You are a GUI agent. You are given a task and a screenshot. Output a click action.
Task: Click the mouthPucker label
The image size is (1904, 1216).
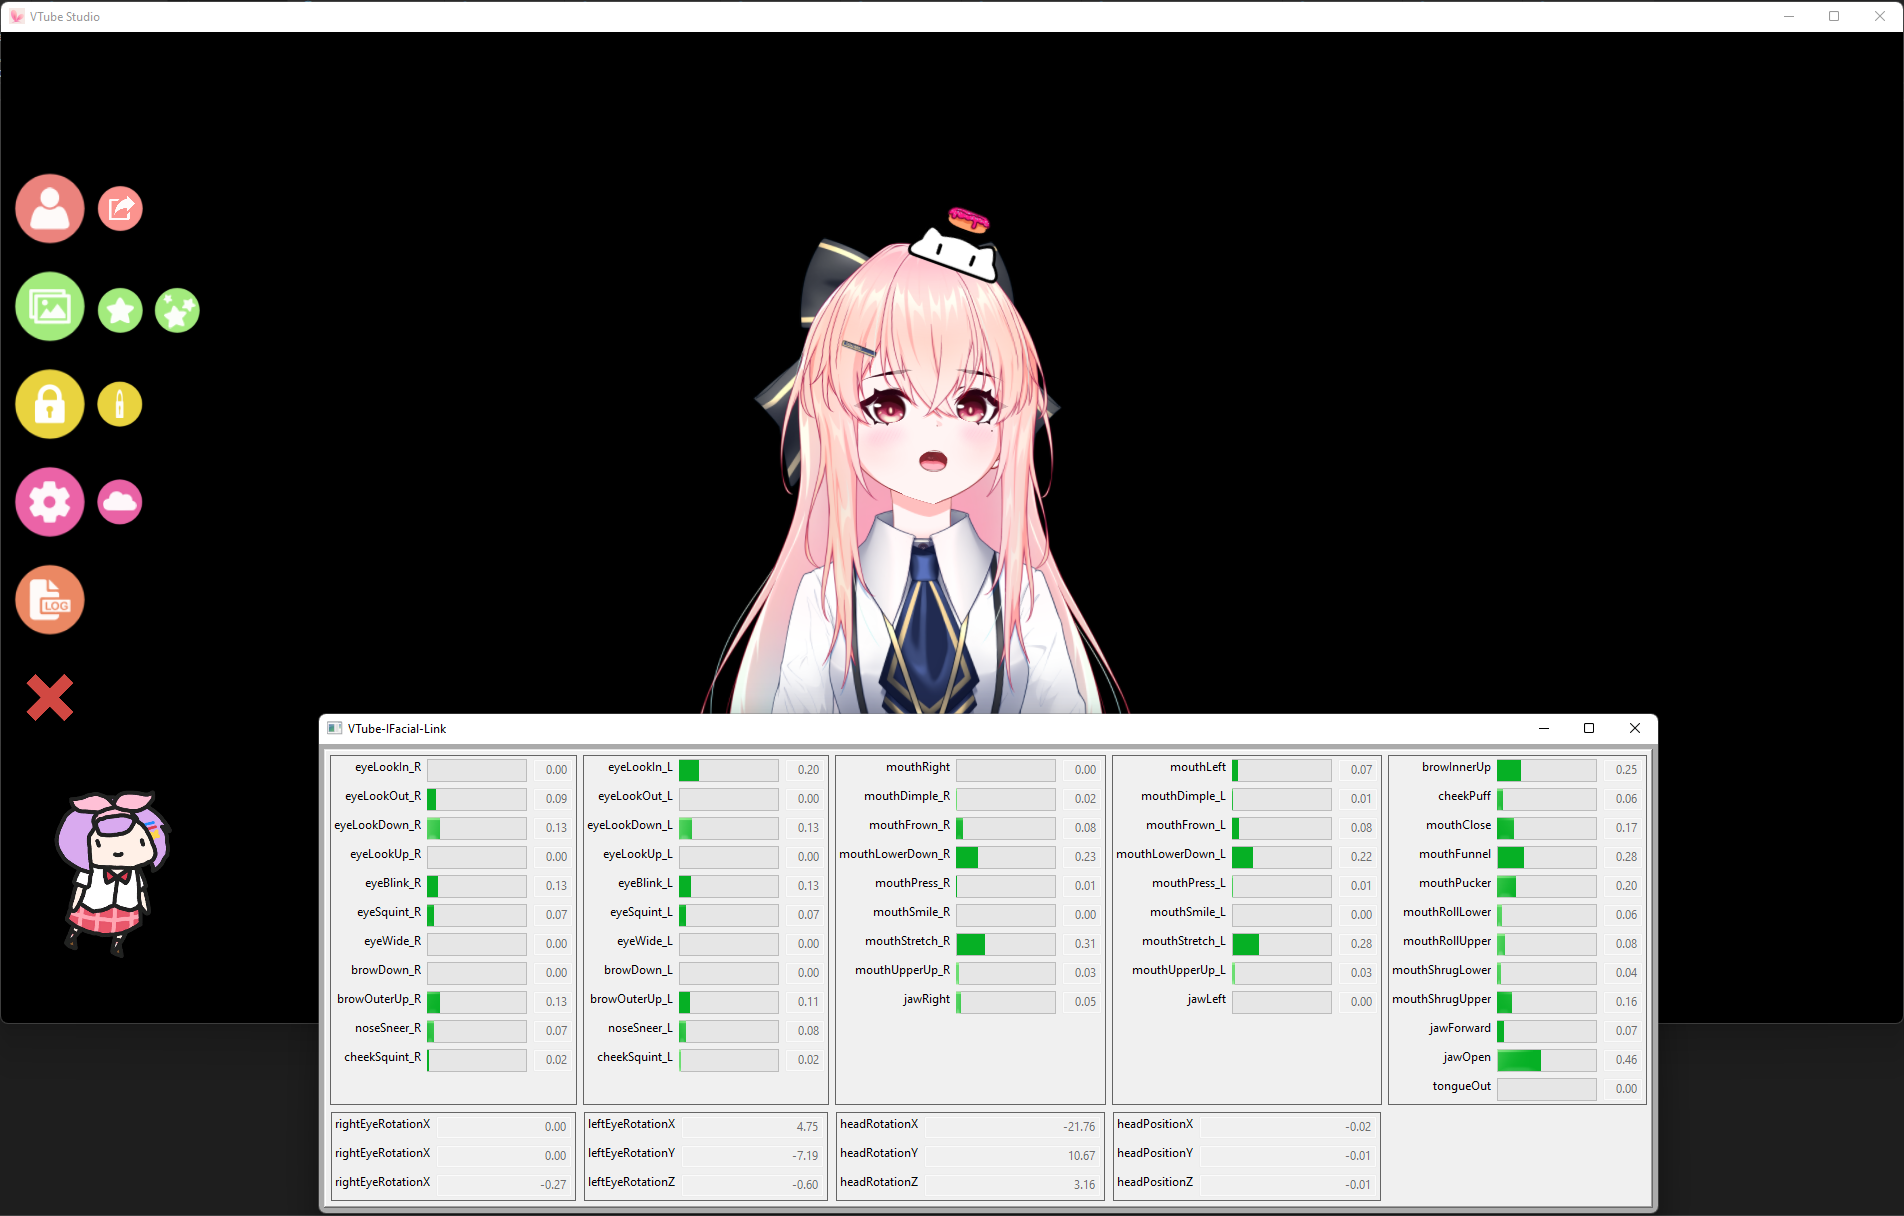coord(1455,883)
